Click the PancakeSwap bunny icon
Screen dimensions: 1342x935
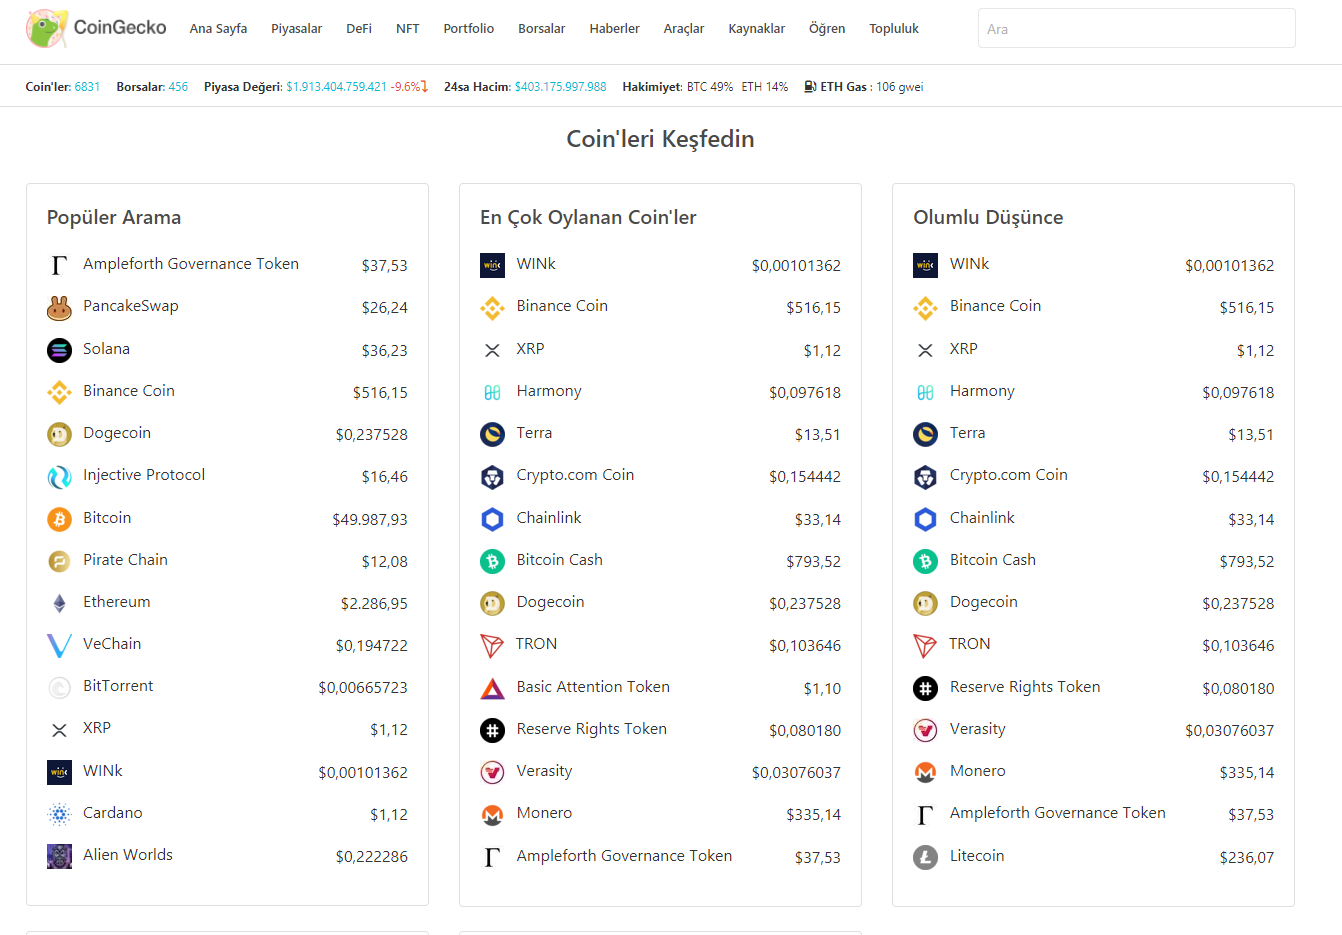pos(59,308)
